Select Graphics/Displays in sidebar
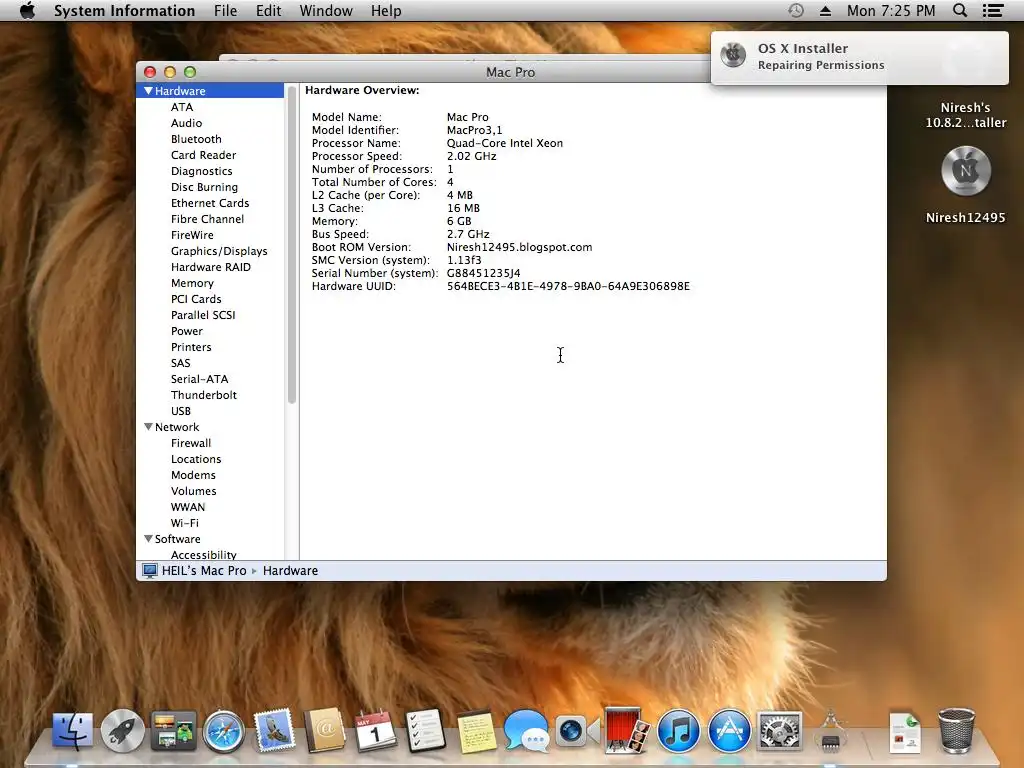The width and height of the screenshot is (1024, 768). click(x=219, y=251)
